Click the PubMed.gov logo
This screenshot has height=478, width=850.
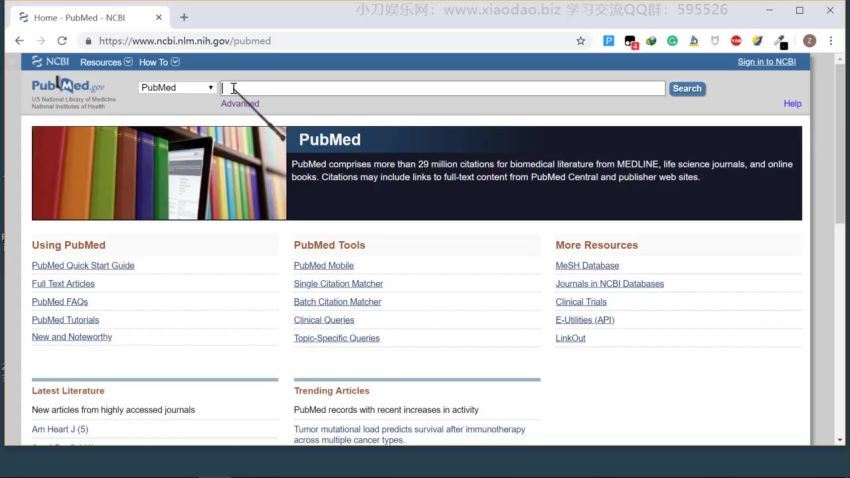(x=68, y=86)
